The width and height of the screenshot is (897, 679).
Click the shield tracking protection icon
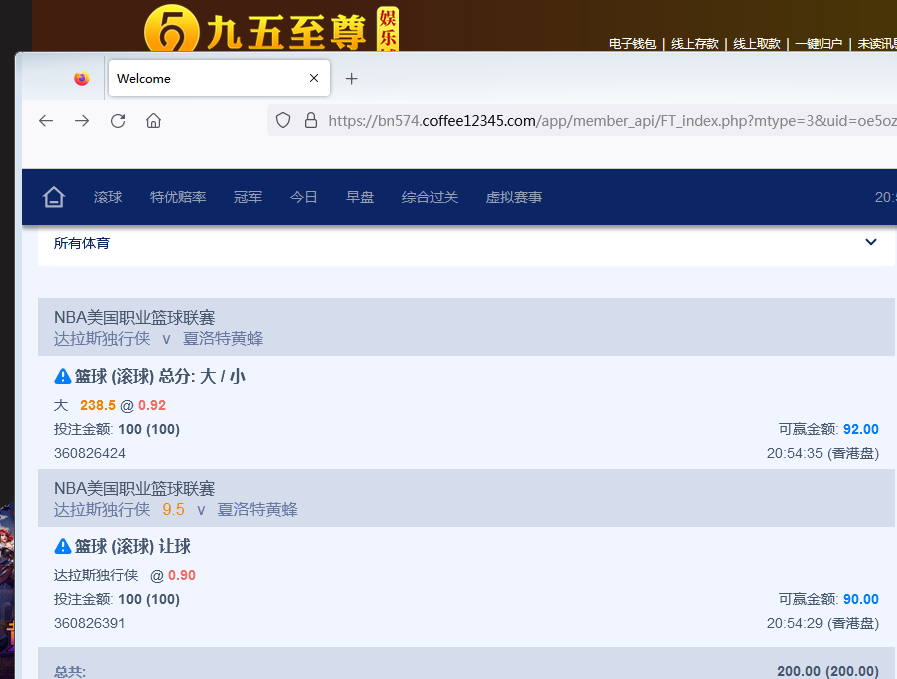click(x=283, y=120)
